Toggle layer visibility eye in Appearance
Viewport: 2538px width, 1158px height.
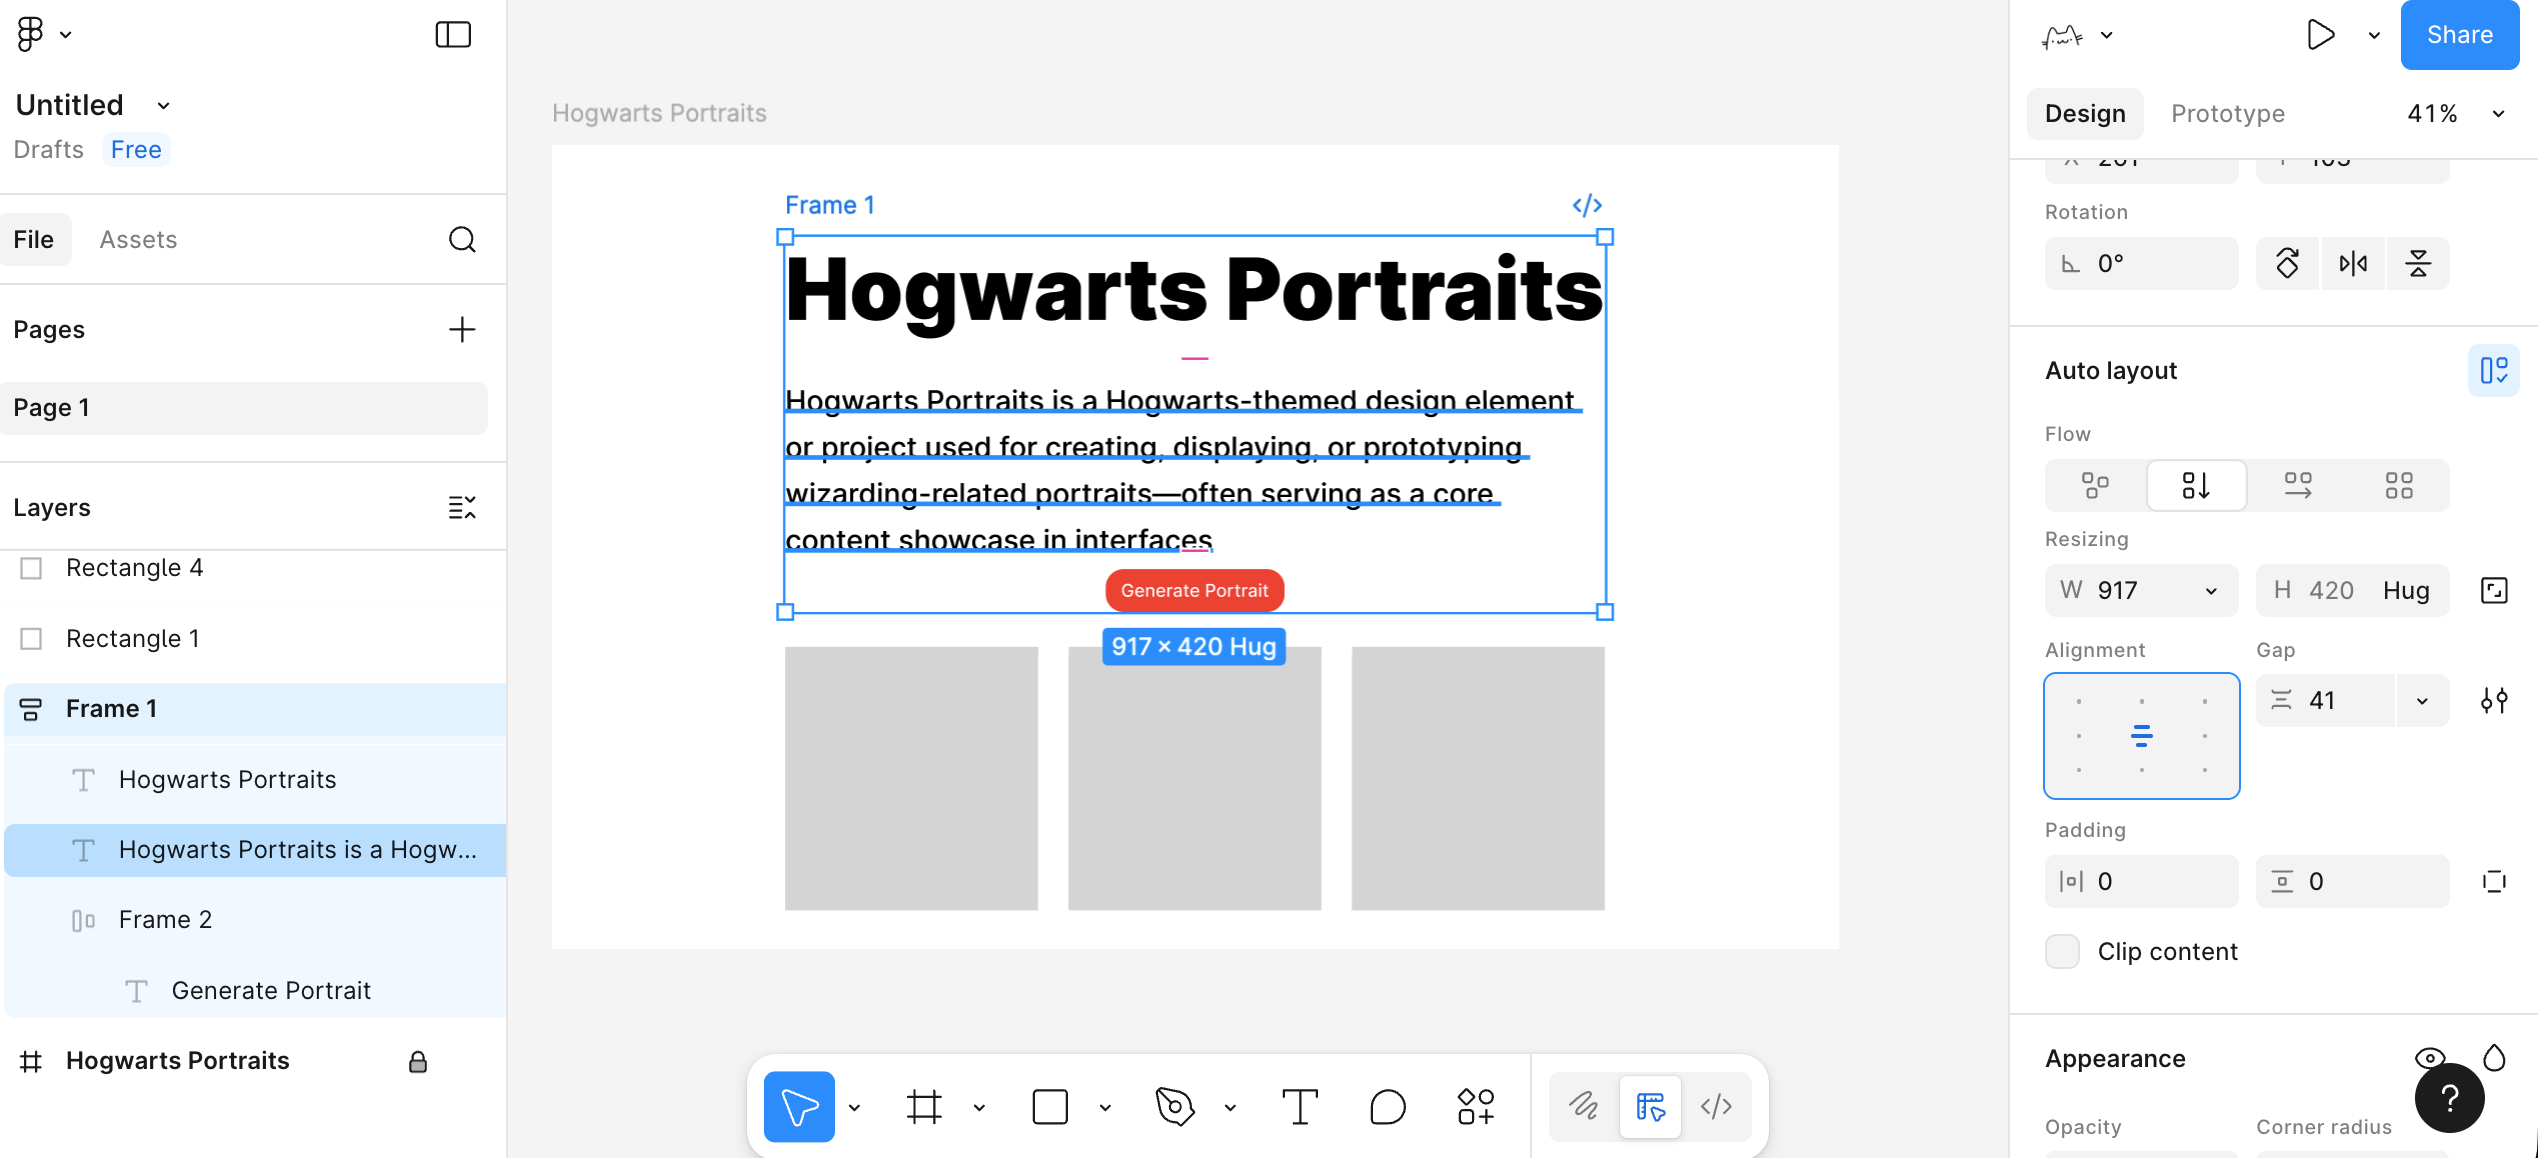(2429, 1057)
